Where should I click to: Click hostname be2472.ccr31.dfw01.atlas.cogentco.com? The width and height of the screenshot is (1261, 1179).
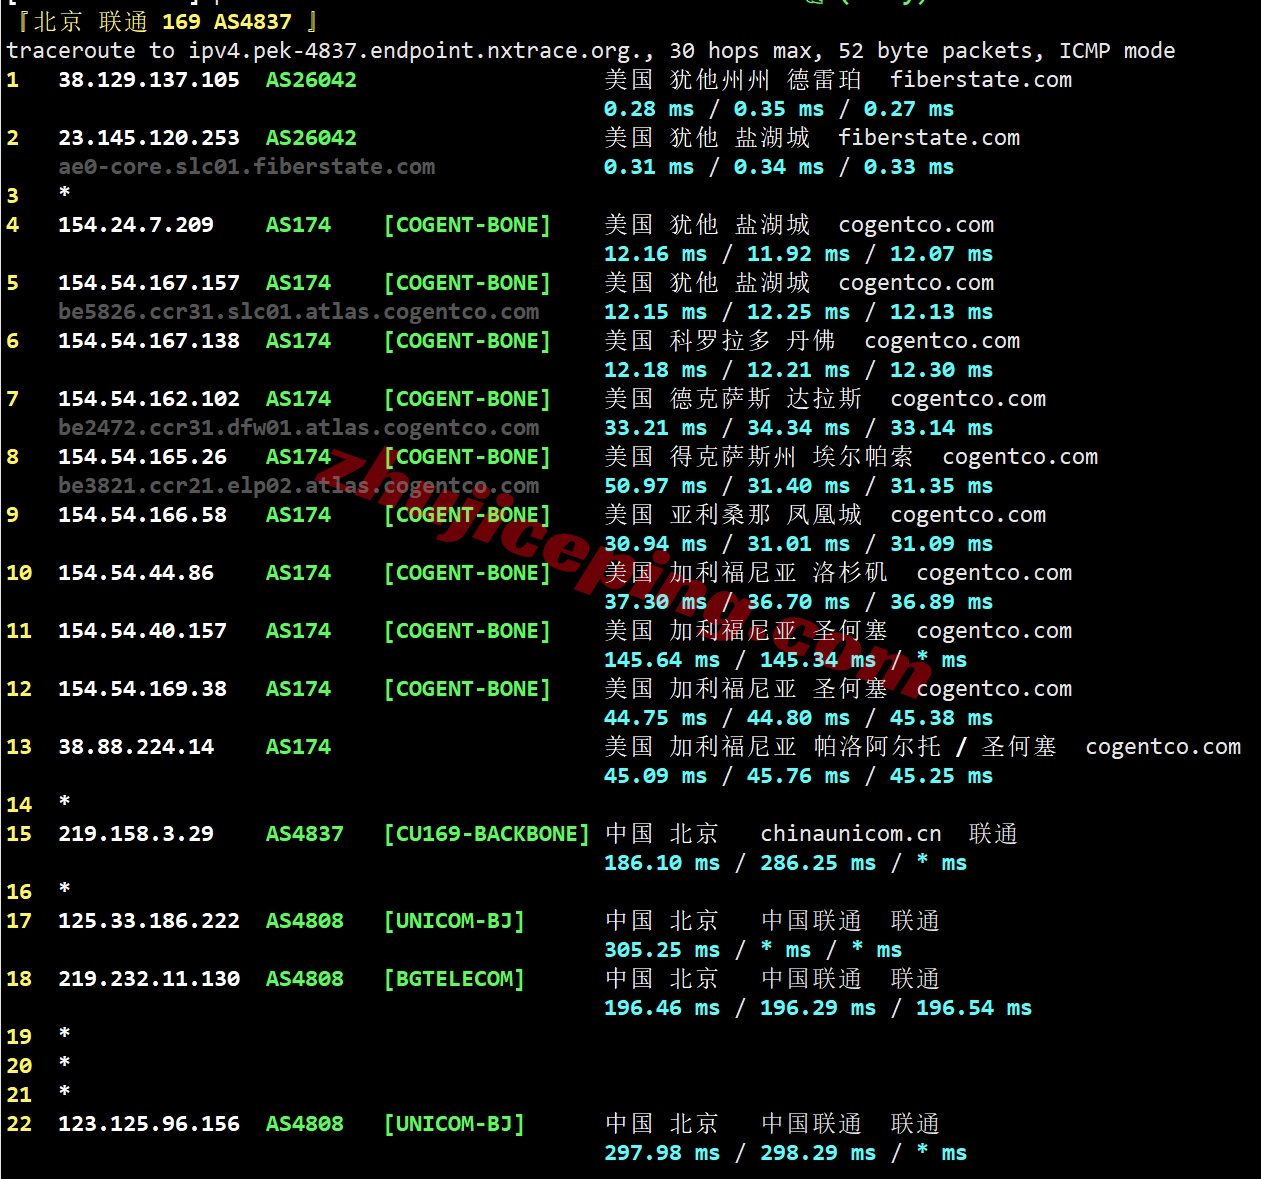(299, 428)
